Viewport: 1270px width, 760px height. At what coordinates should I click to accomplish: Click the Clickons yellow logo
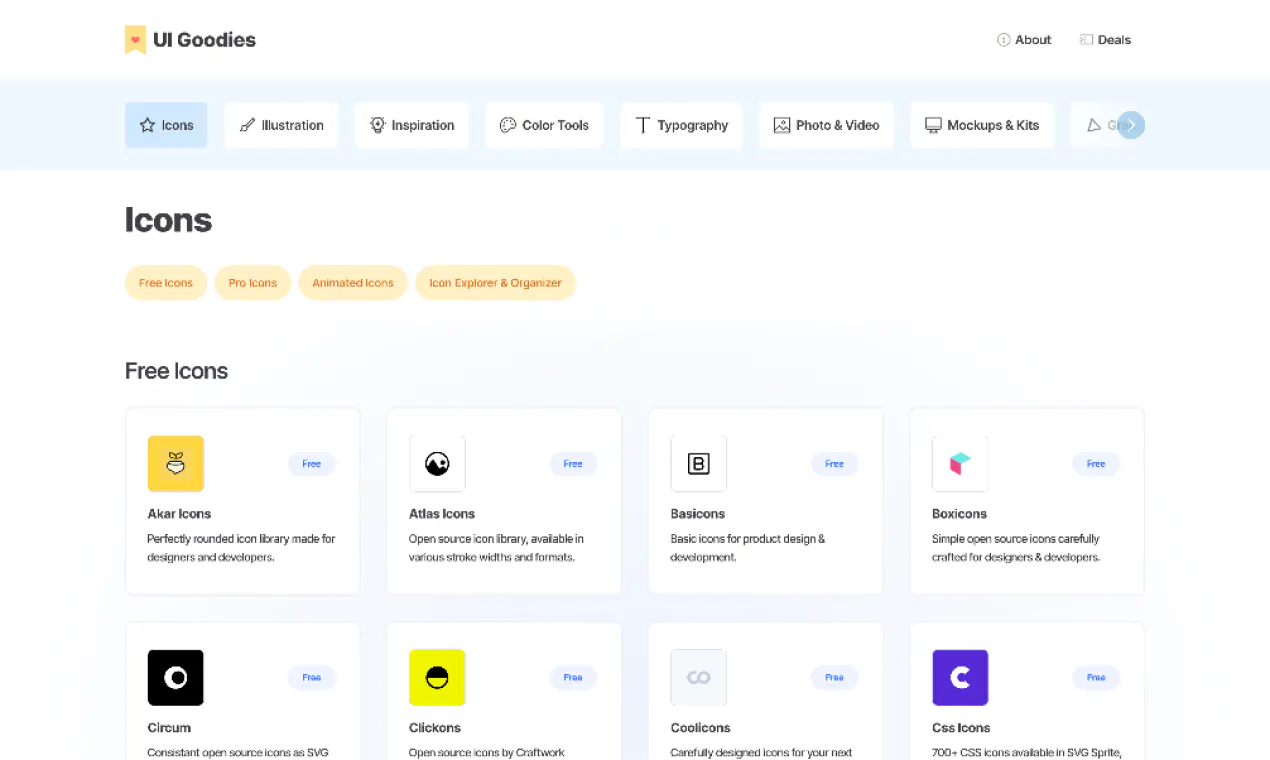click(437, 678)
